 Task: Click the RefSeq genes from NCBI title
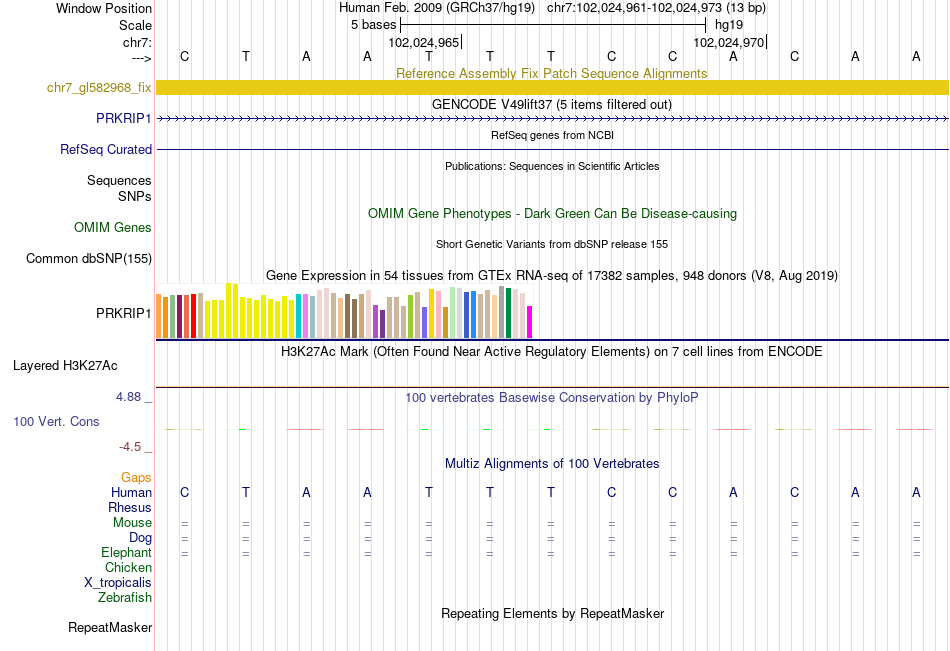click(552, 135)
